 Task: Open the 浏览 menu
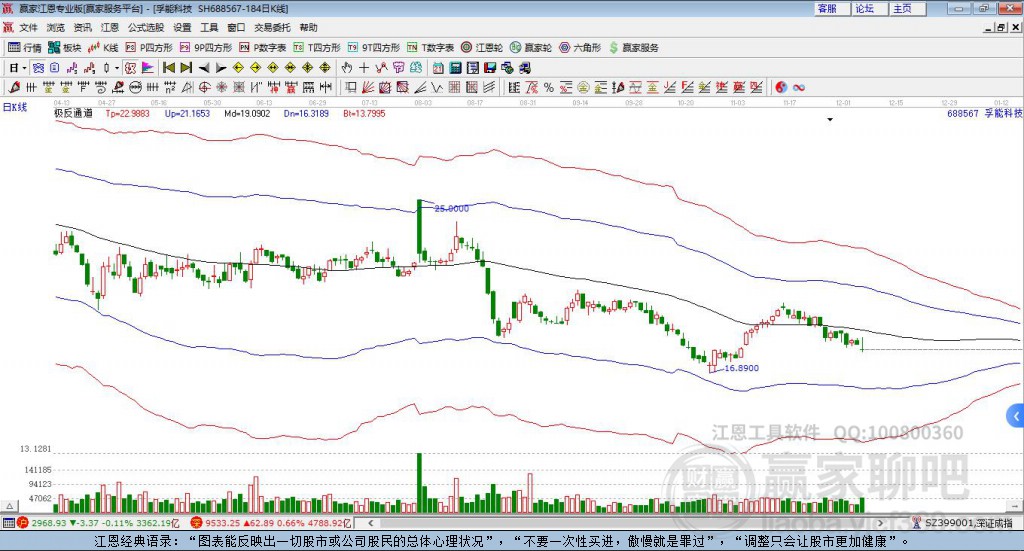[56, 27]
